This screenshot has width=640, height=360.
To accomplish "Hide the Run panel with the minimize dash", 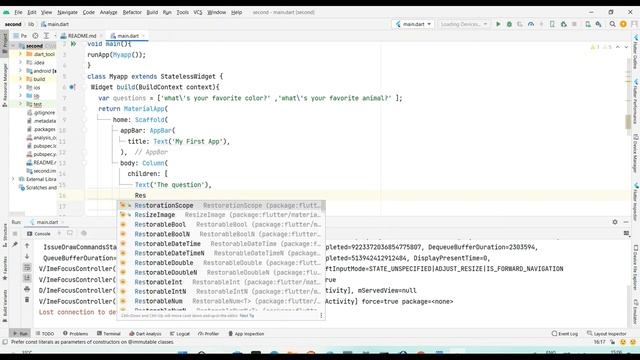I will pos(626,222).
